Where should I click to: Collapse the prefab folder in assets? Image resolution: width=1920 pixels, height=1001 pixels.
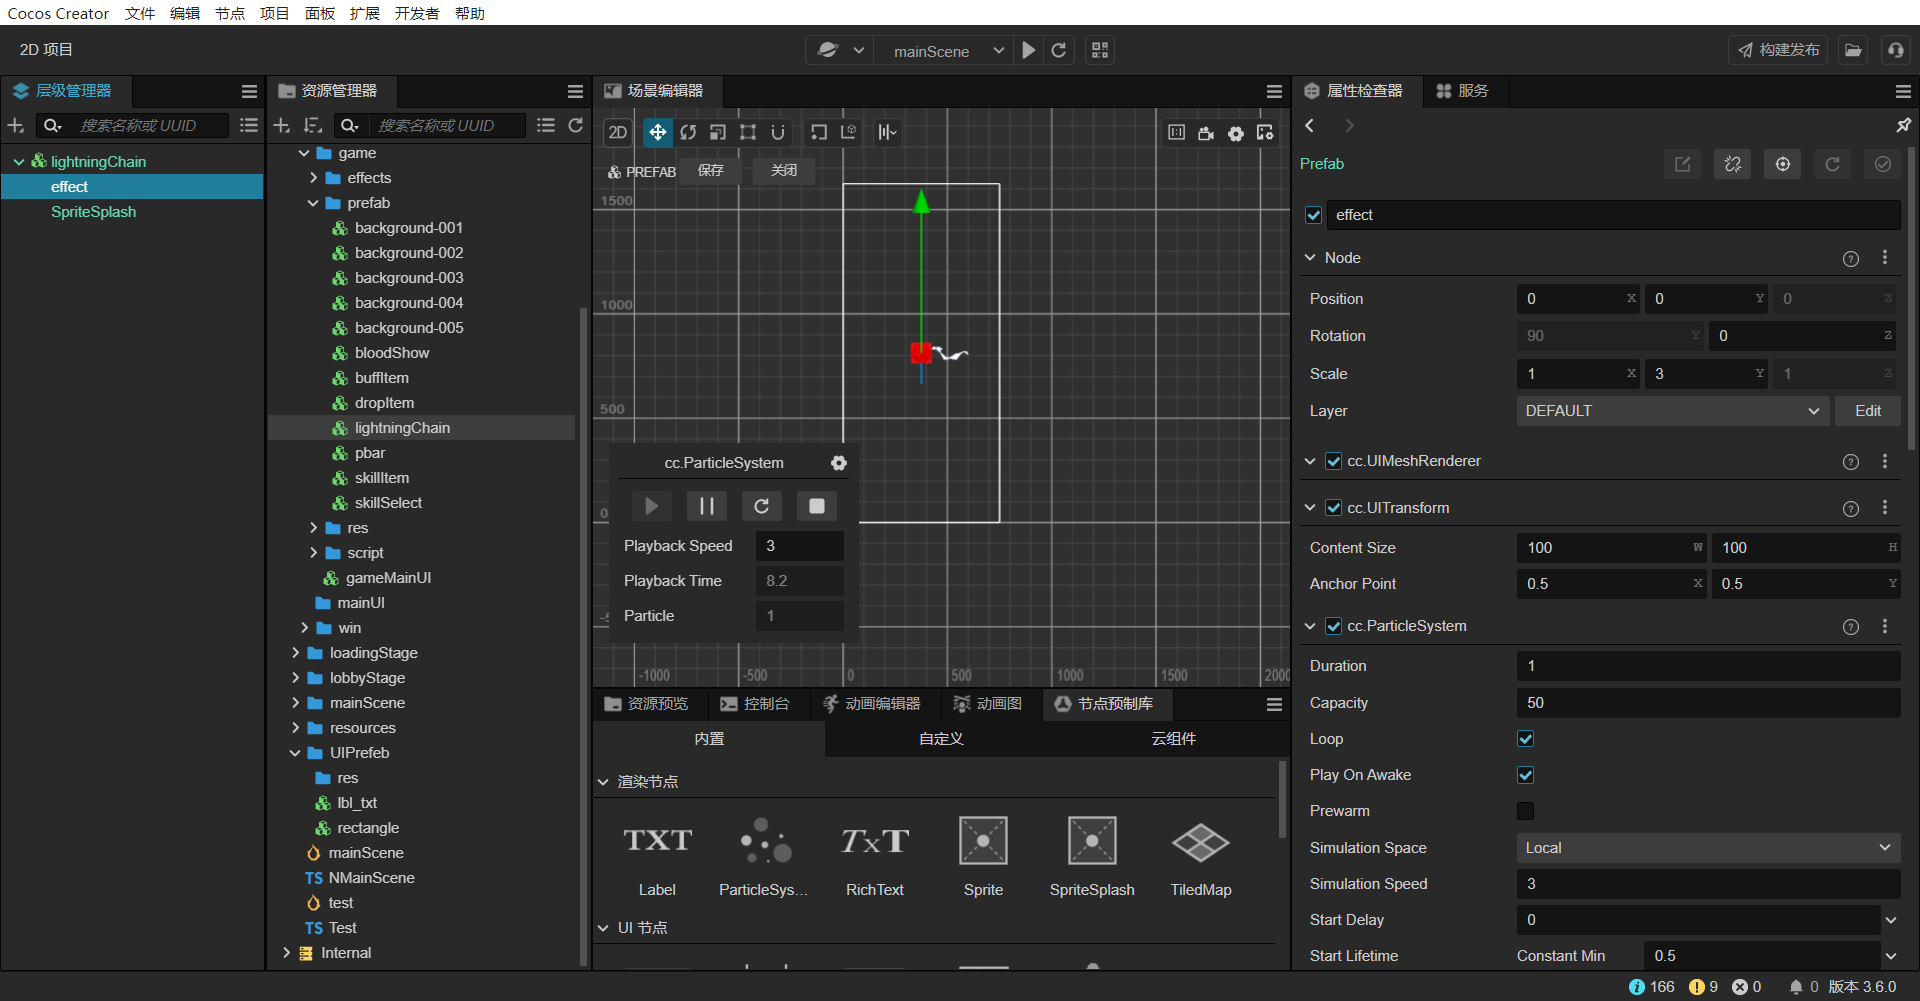313,203
